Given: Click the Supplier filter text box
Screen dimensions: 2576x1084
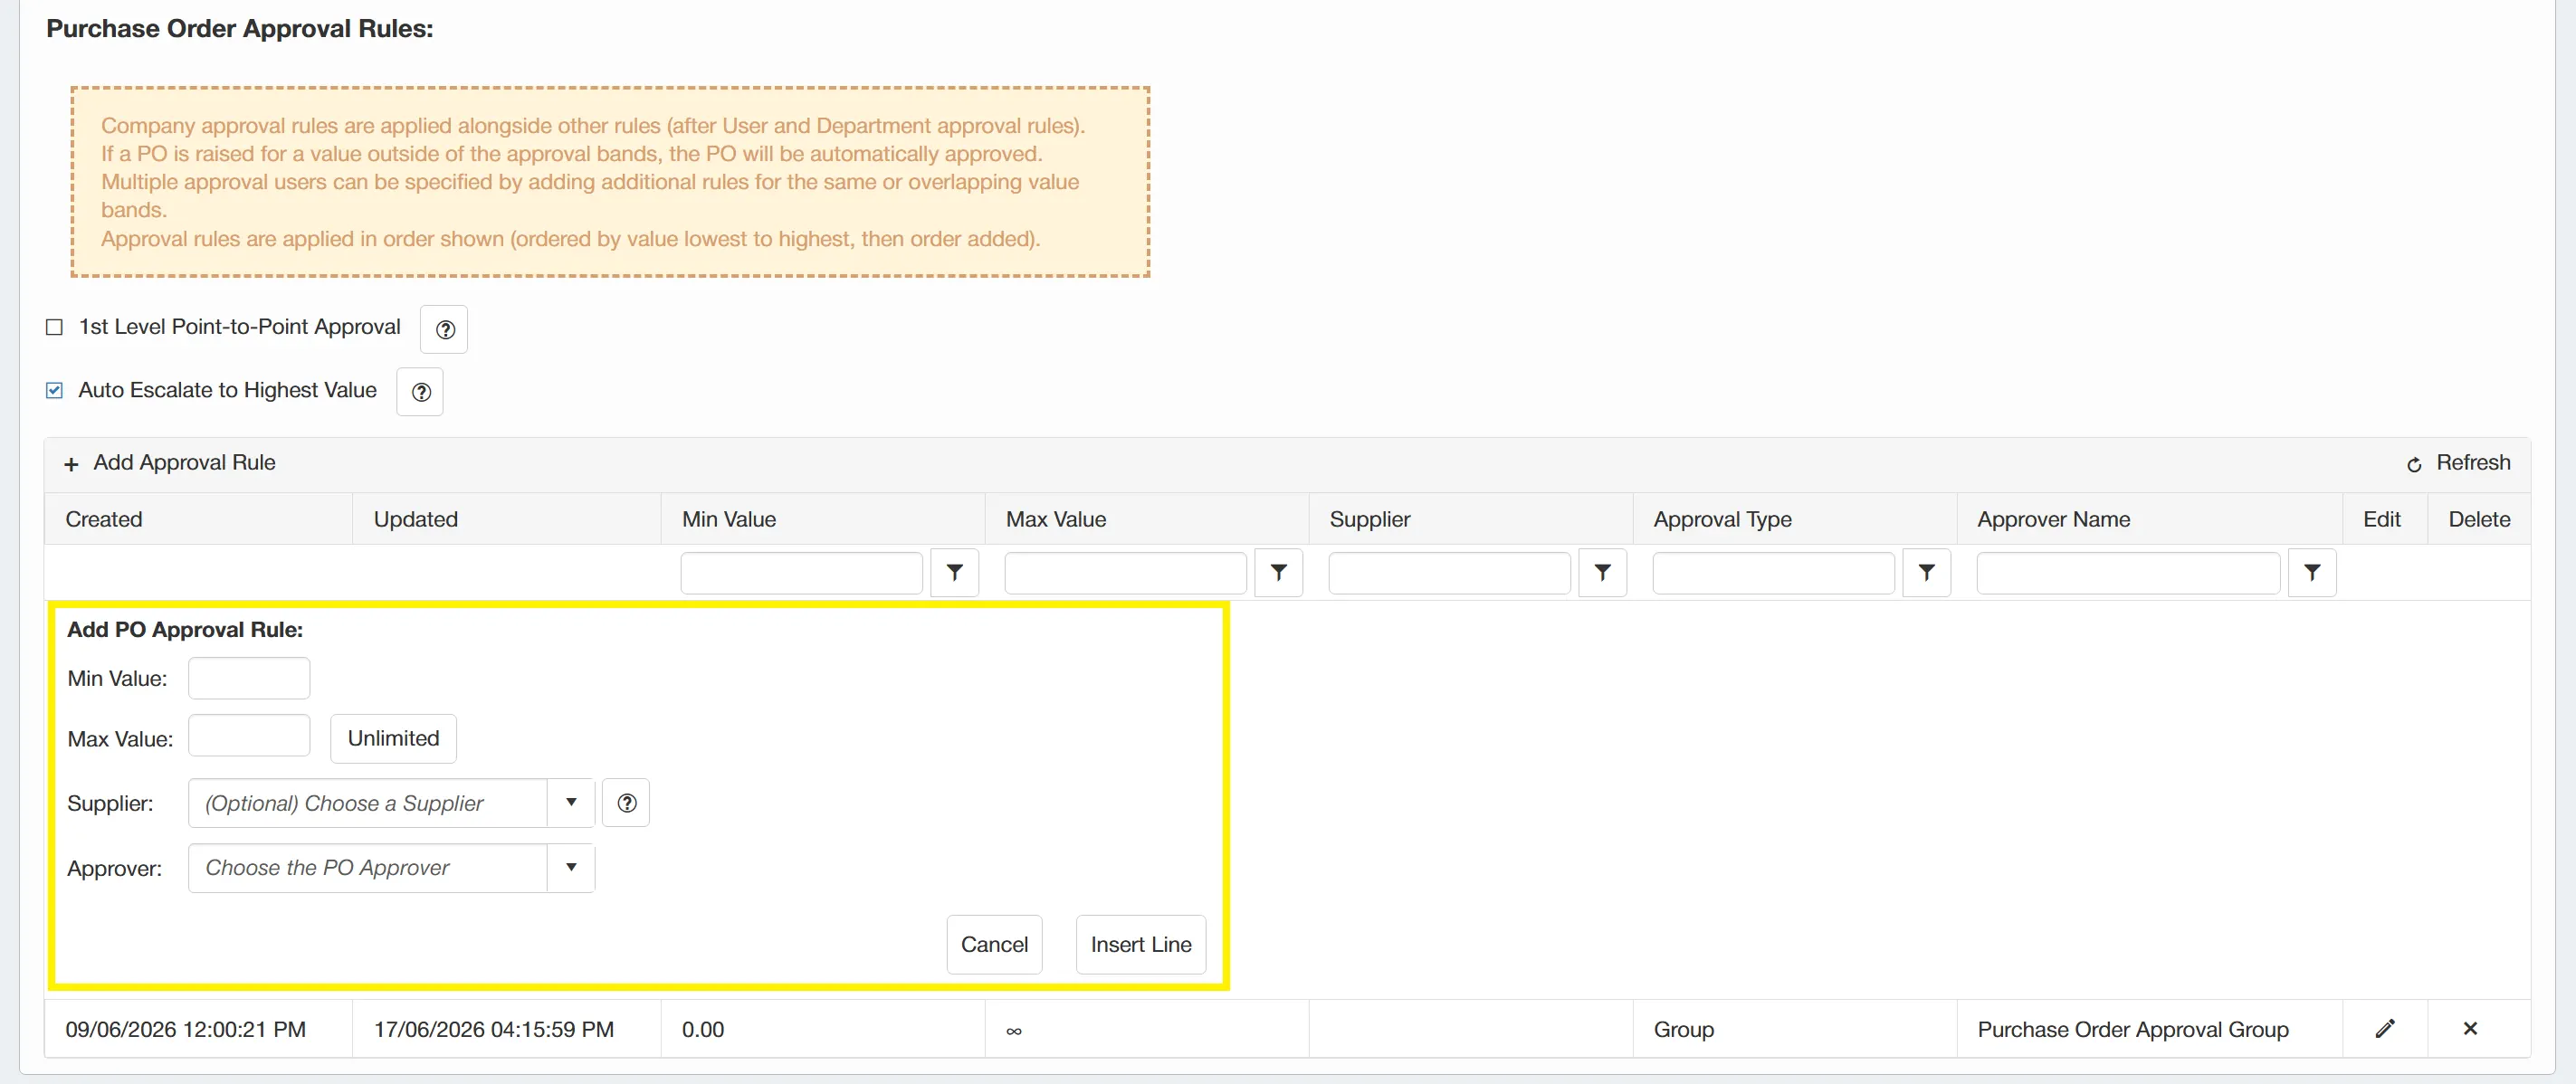Looking at the screenshot, I should point(1449,574).
